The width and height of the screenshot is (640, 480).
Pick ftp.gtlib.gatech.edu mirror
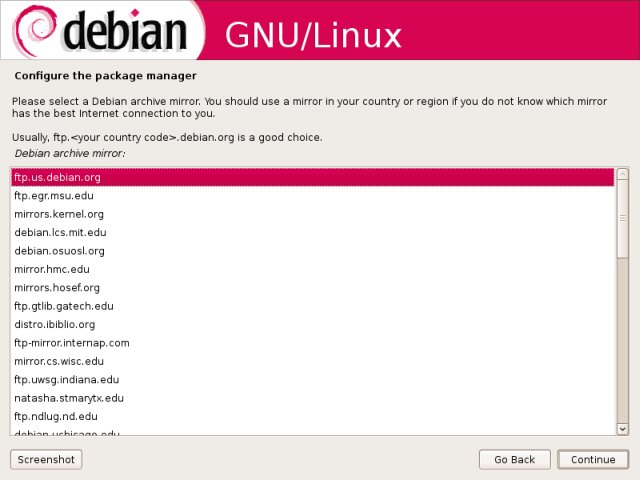64,306
